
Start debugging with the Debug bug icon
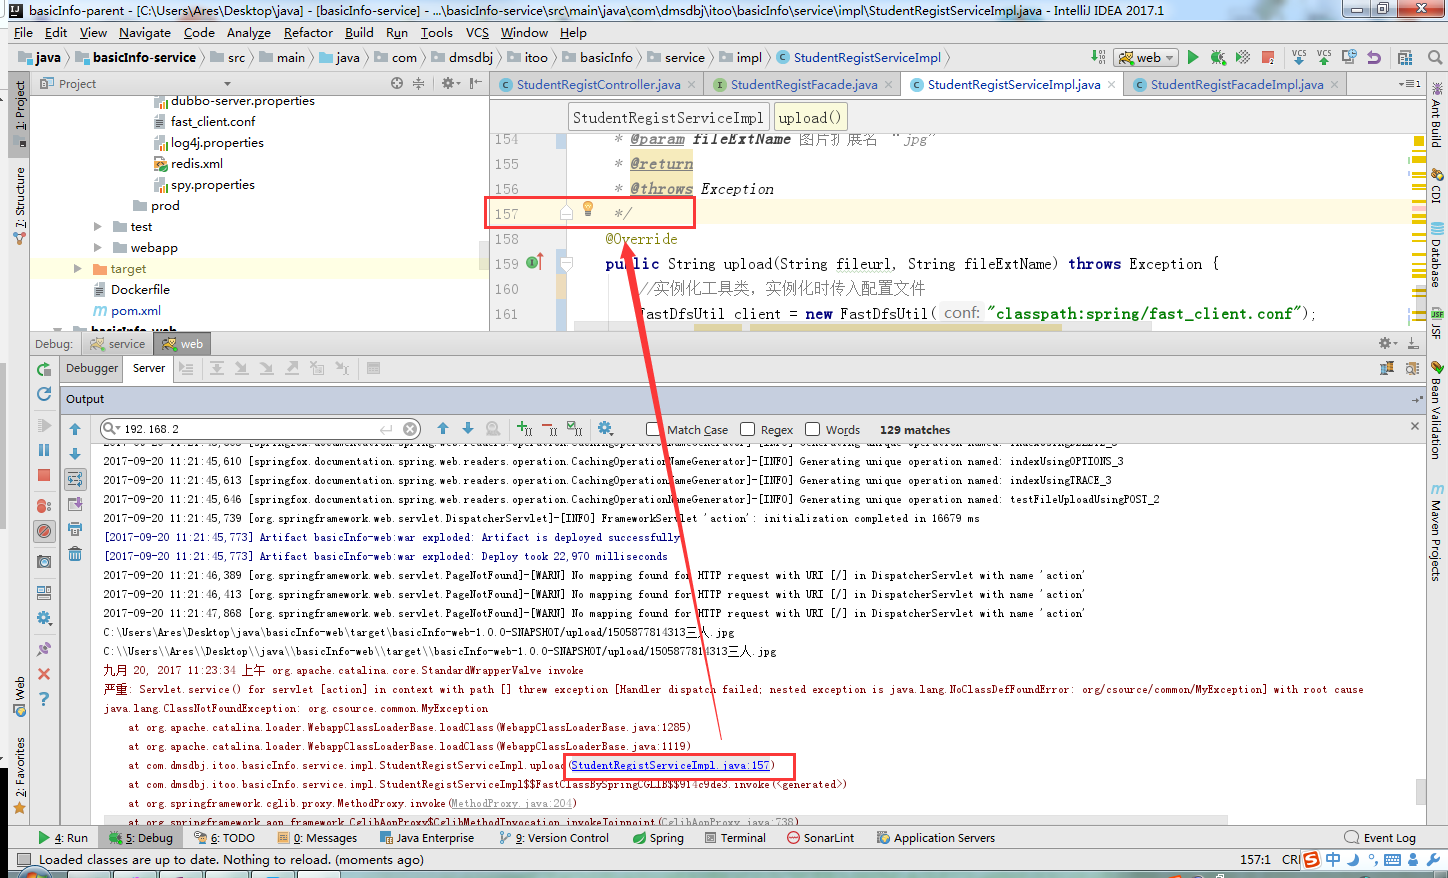pos(1217,58)
